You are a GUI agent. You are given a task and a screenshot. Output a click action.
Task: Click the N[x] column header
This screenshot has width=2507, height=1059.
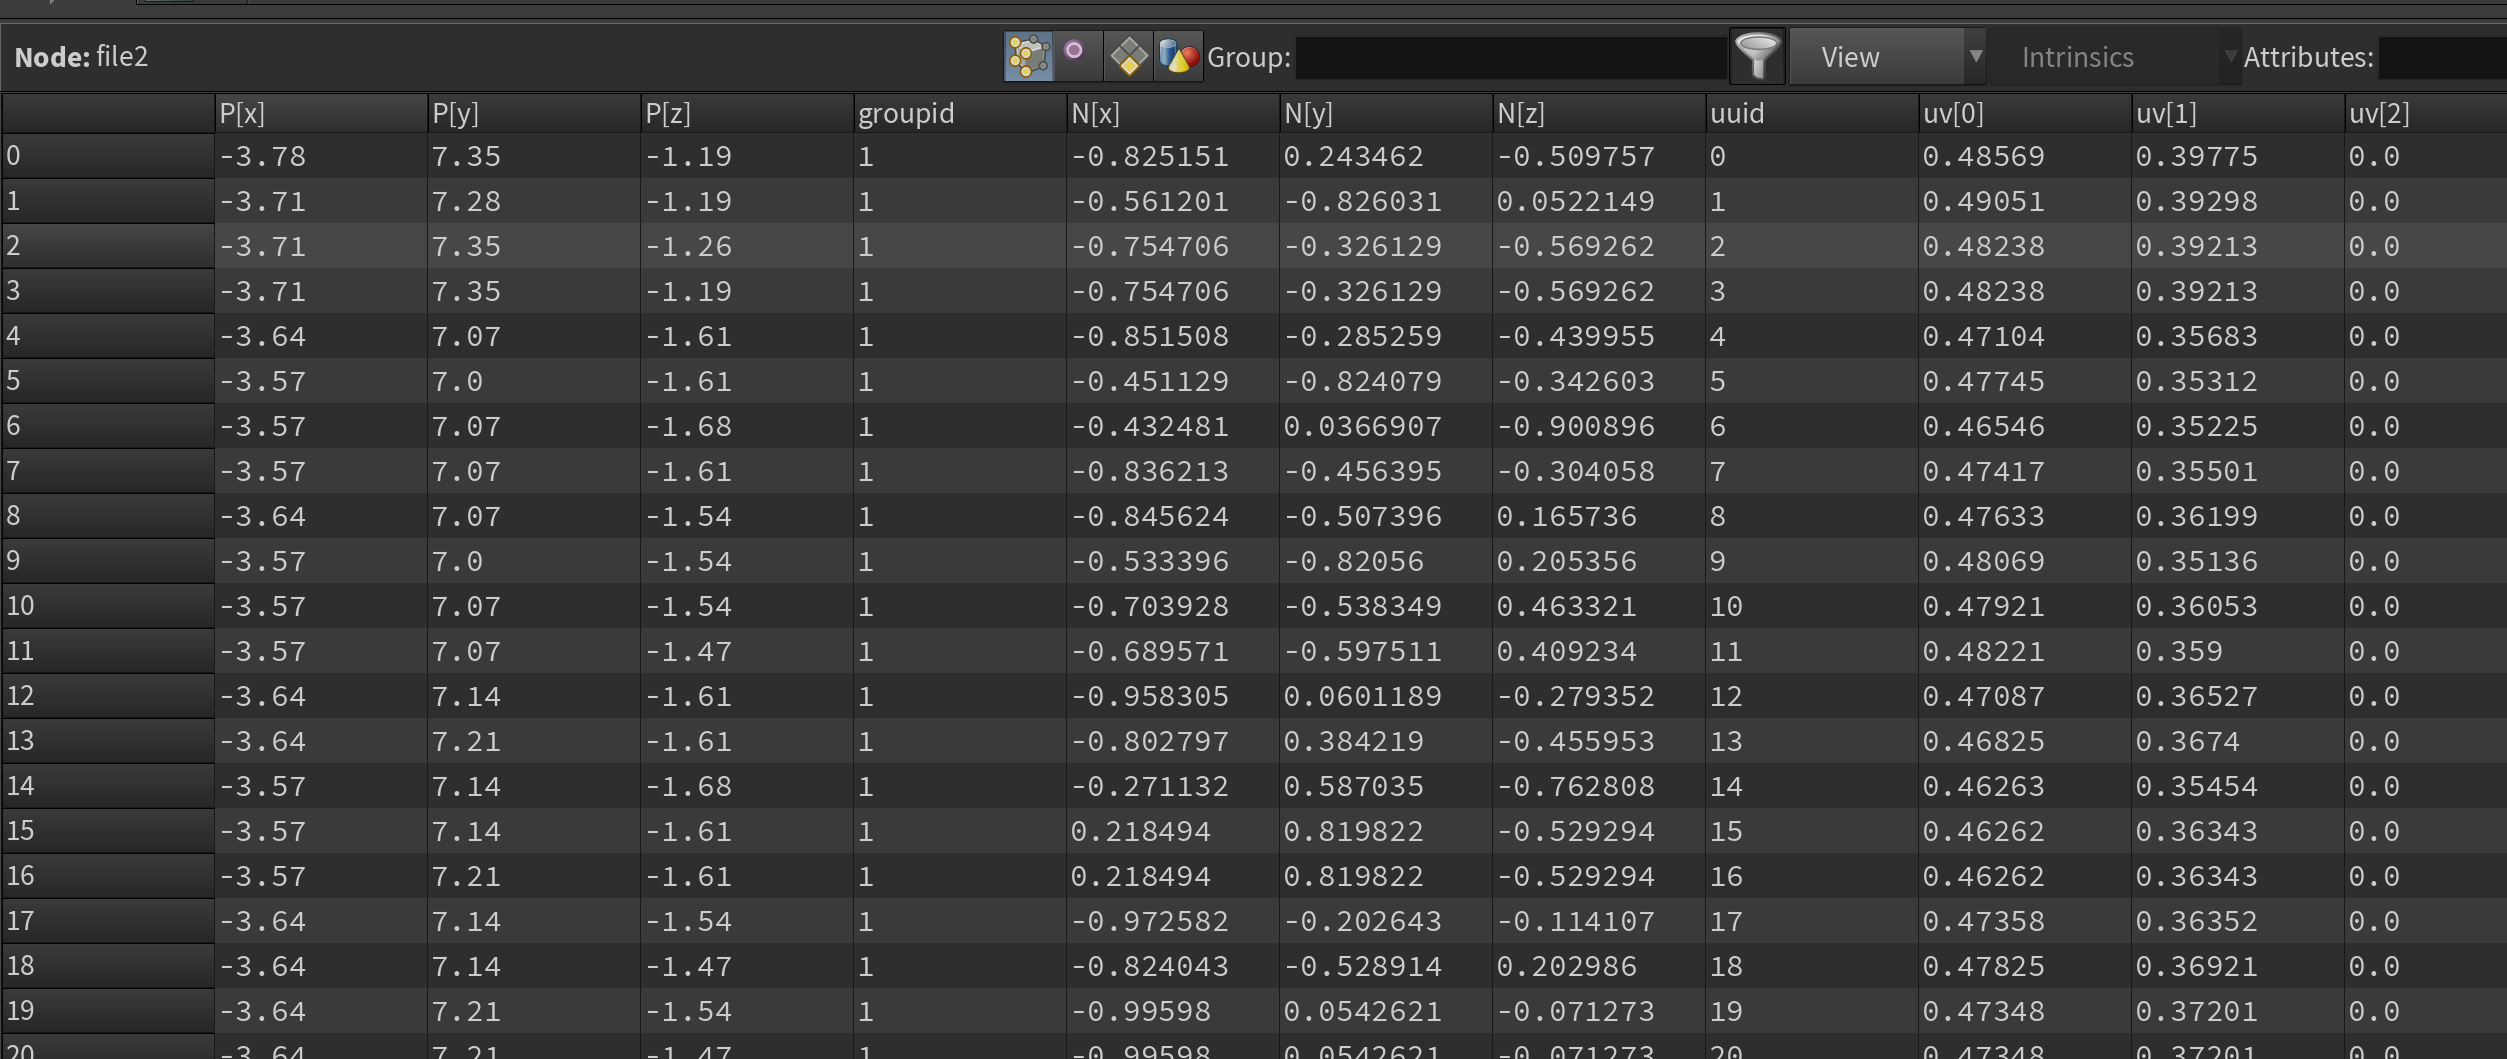[x=1173, y=113]
